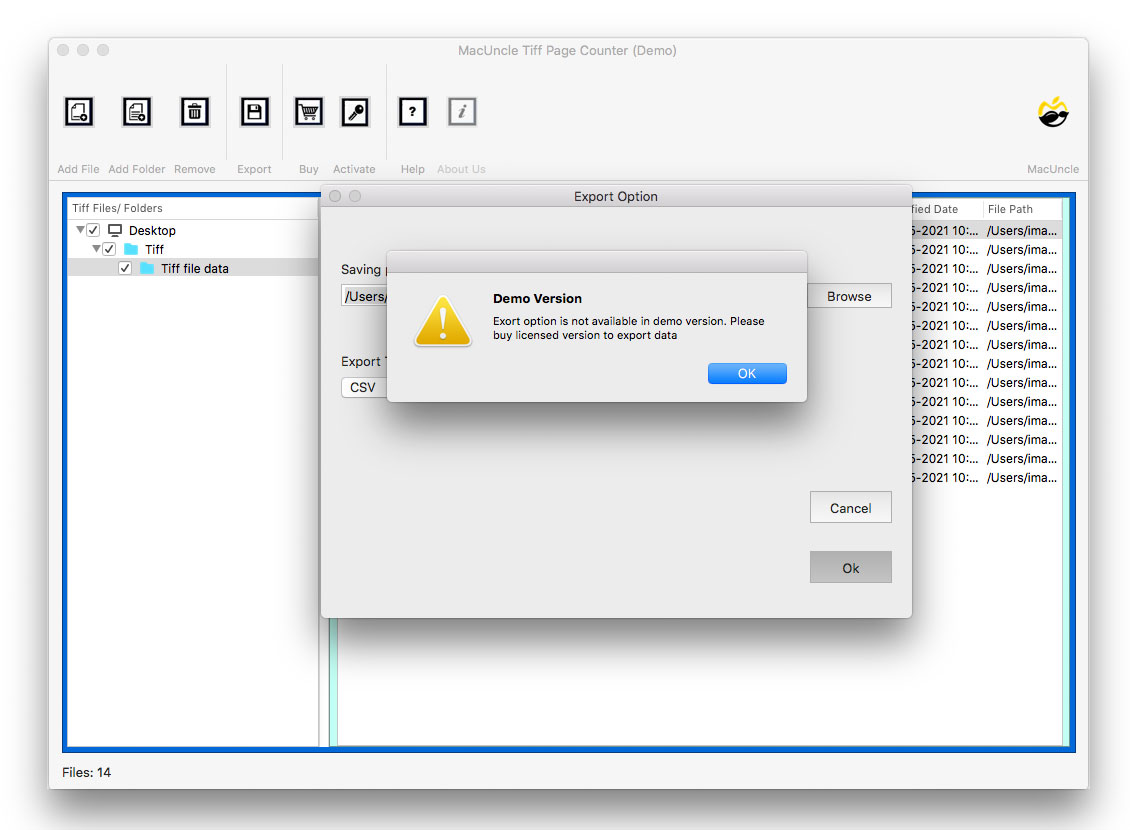The width and height of the screenshot is (1130, 830).
Task: Uncheck the Tiff file data checkbox
Action: [125, 268]
